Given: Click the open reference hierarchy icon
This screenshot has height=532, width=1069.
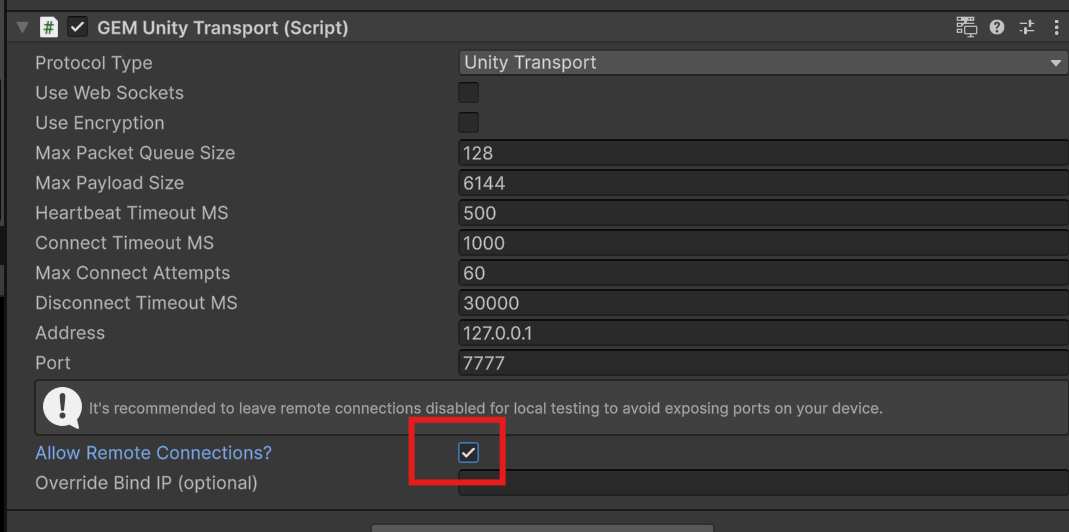Looking at the screenshot, I should coord(966,27).
